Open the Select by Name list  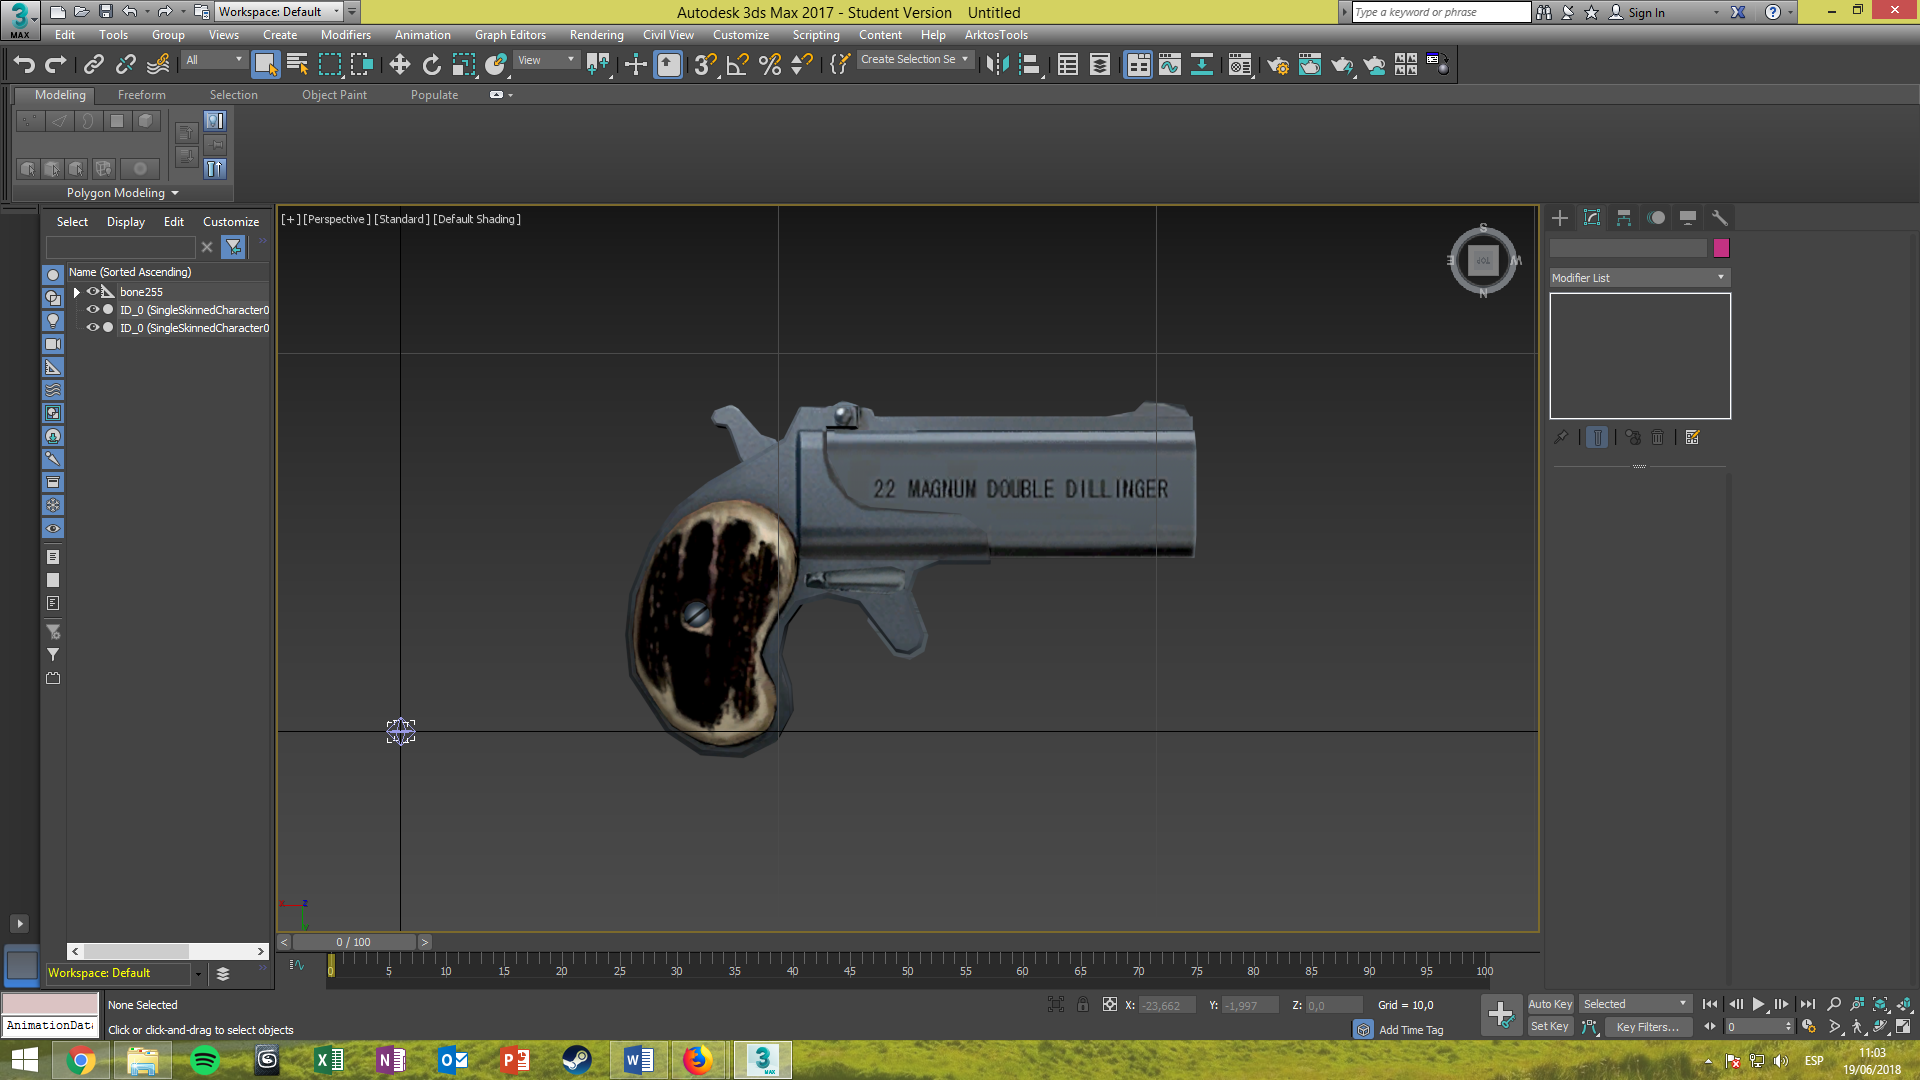click(x=297, y=65)
